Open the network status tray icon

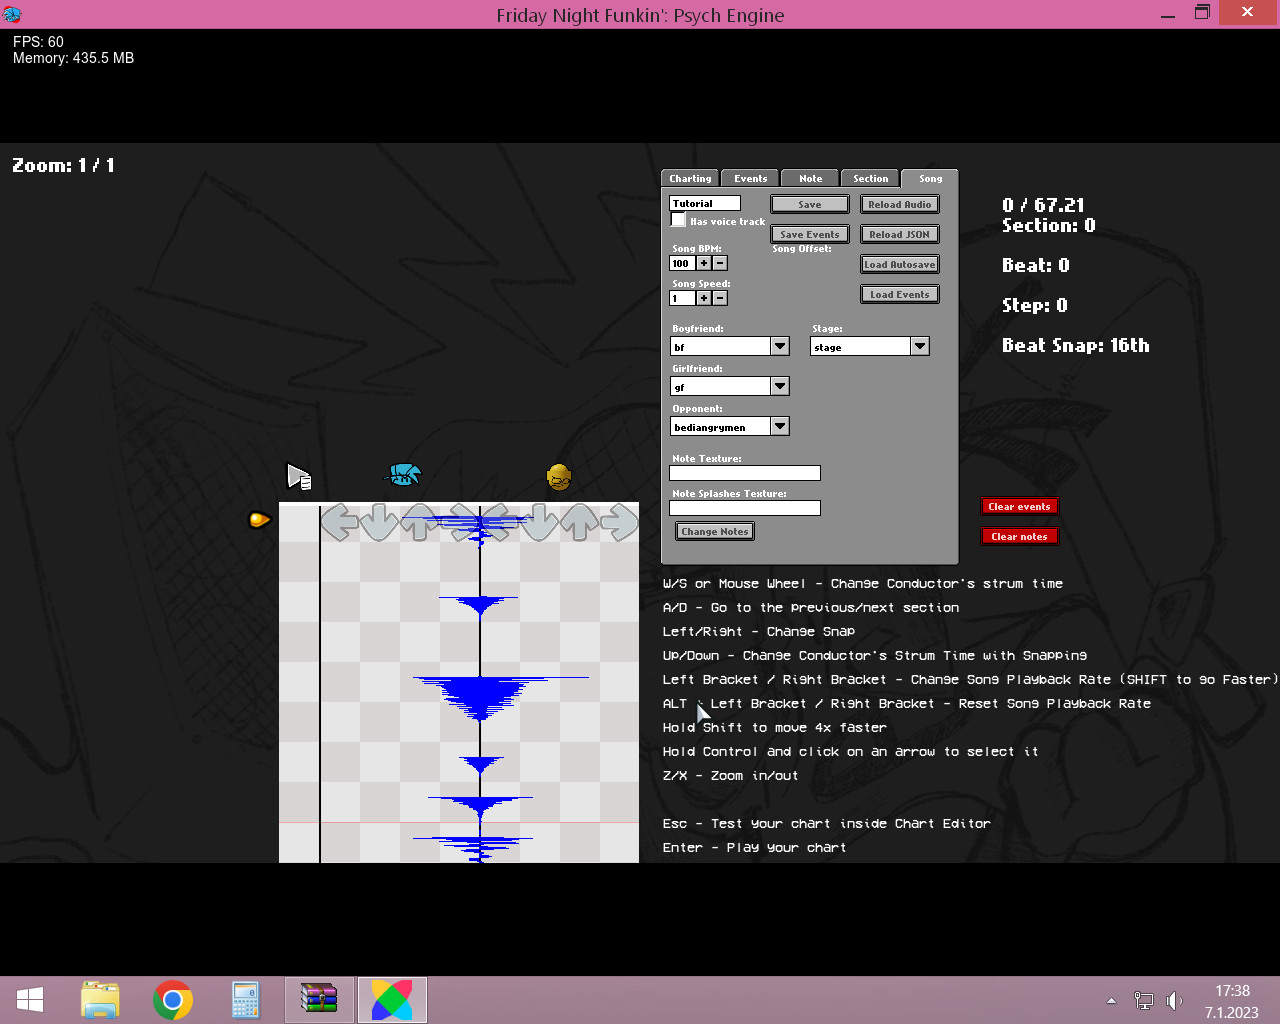1143,1000
